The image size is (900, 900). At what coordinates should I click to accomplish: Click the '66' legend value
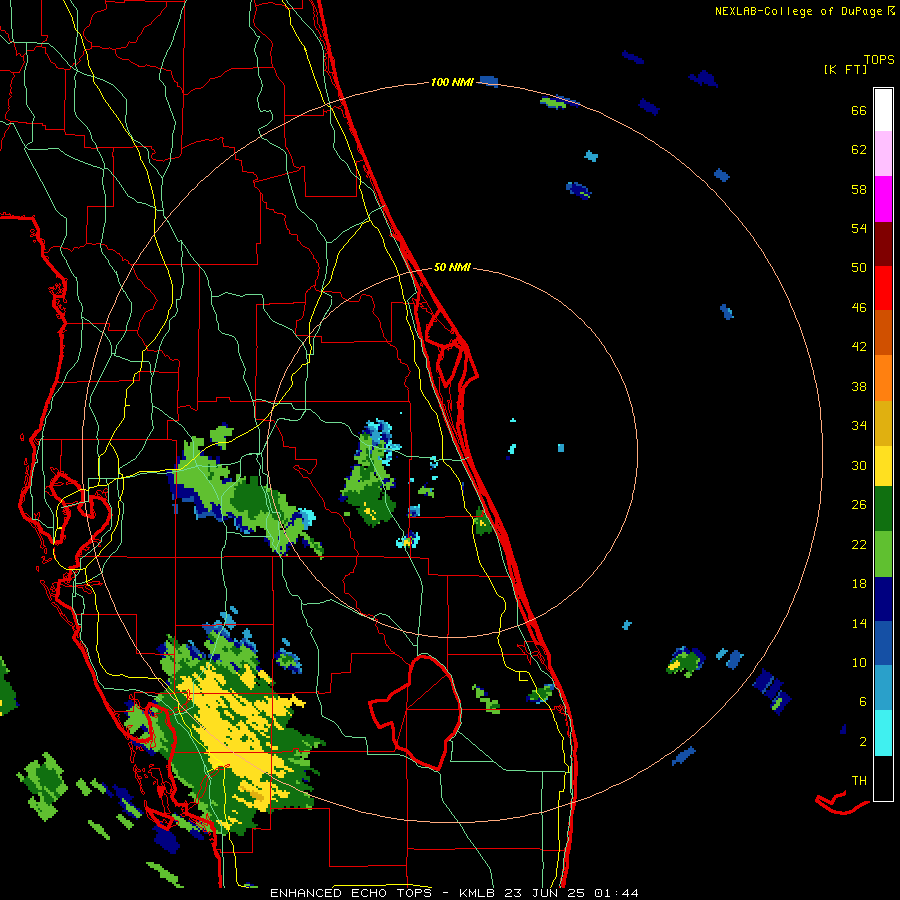(x=859, y=111)
